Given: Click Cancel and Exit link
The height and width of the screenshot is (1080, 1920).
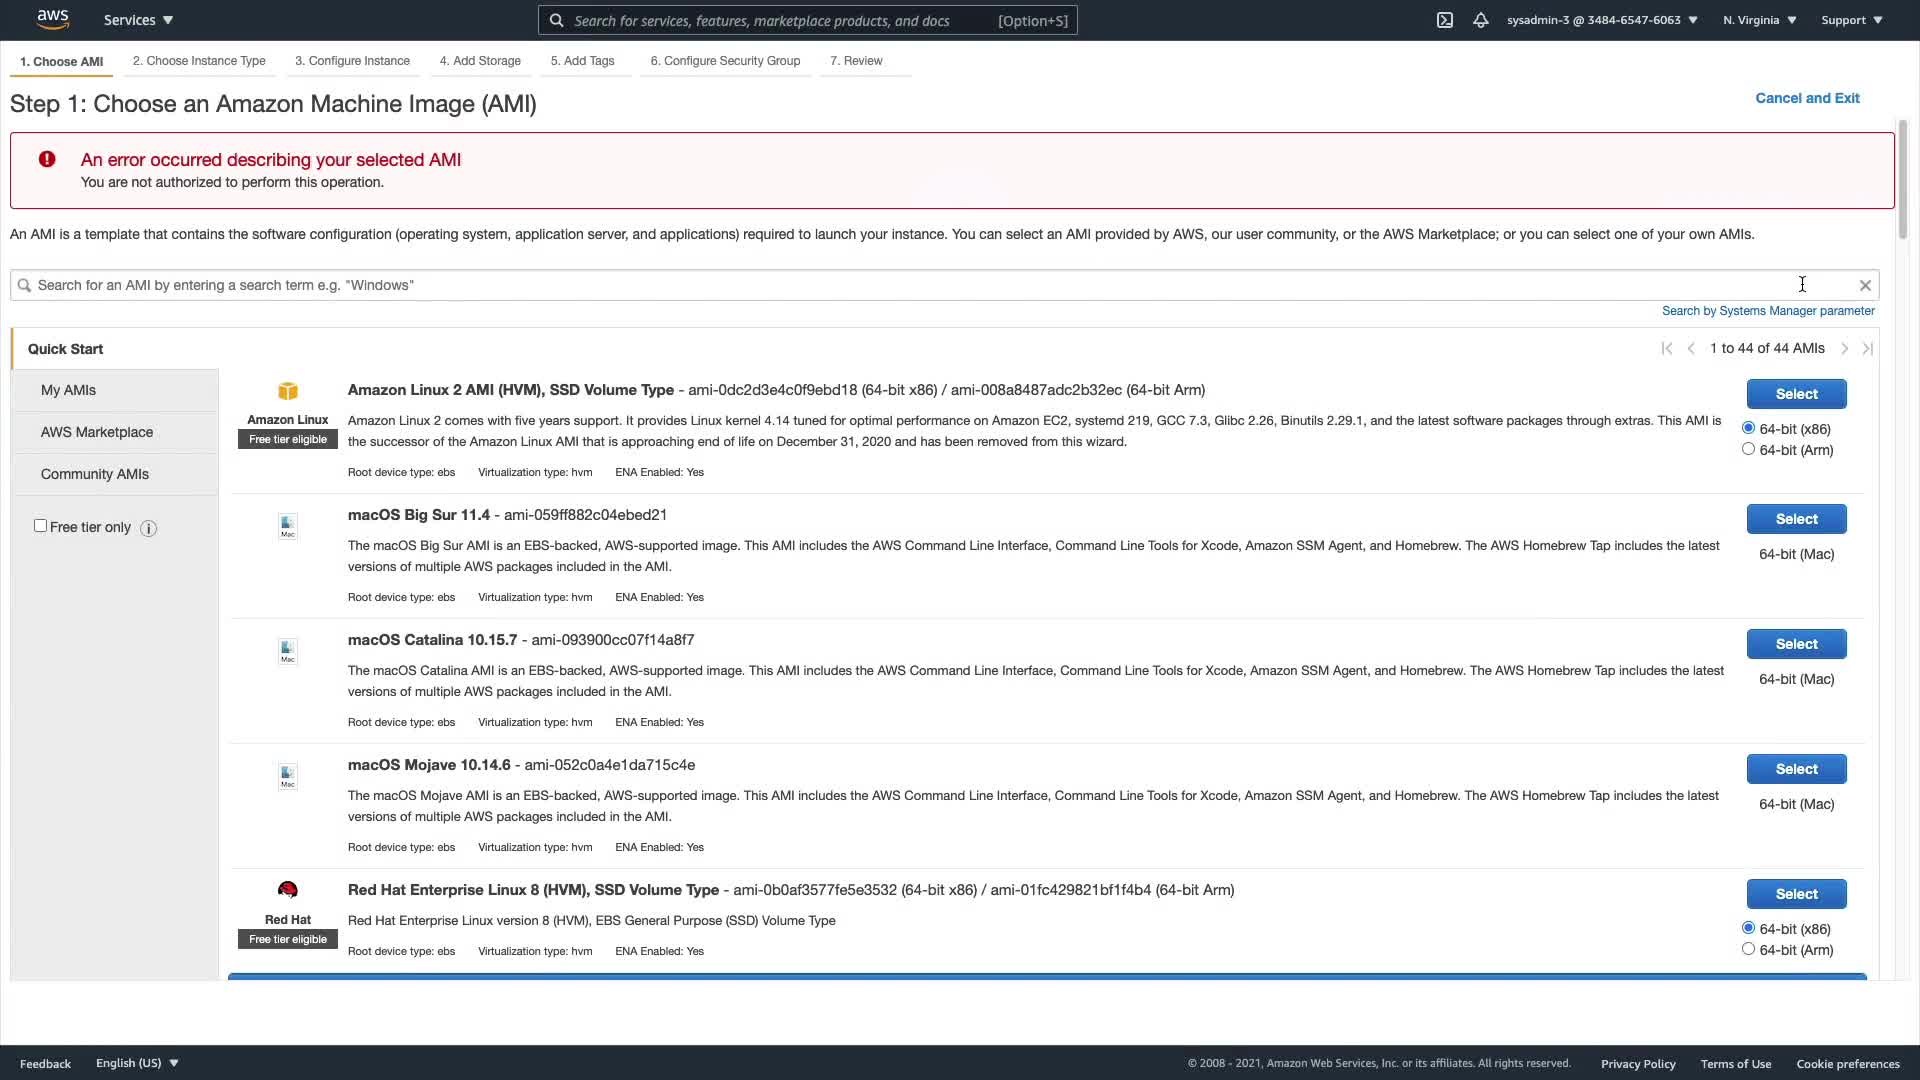Looking at the screenshot, I should pyautogui.click(x=1807, y=98).
